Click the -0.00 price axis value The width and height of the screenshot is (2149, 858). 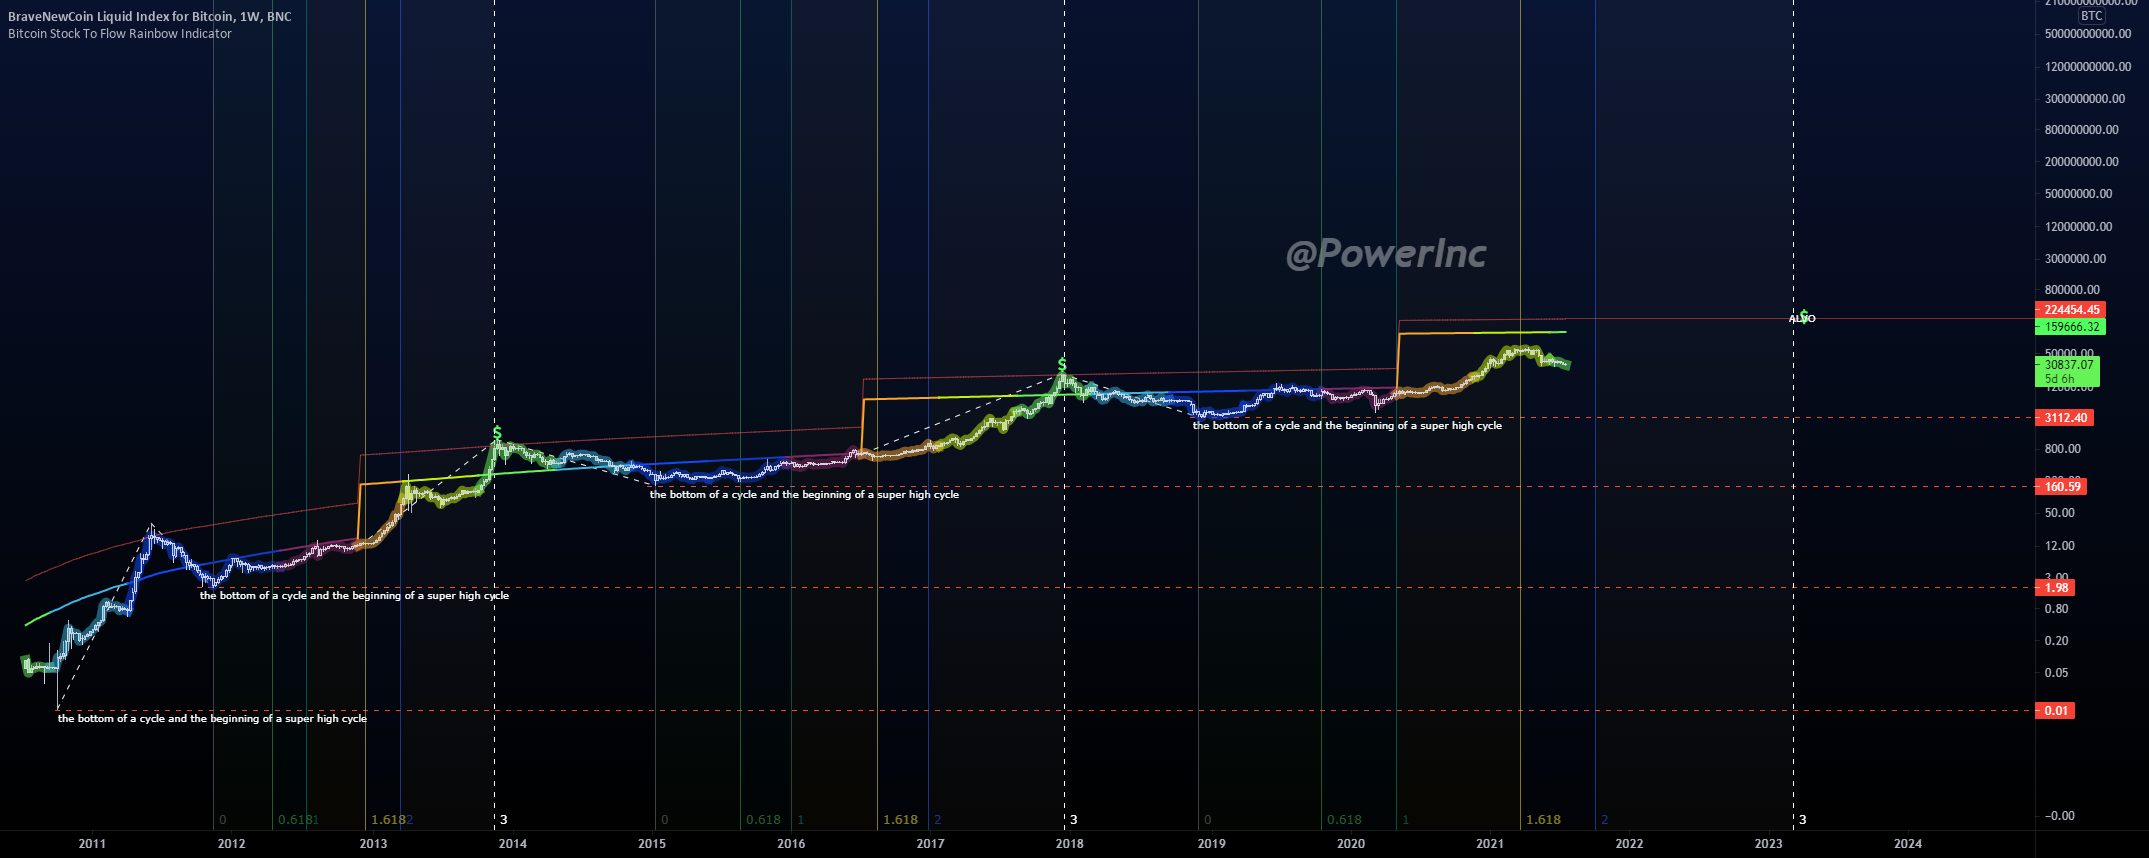click(x=2059, y=816)
